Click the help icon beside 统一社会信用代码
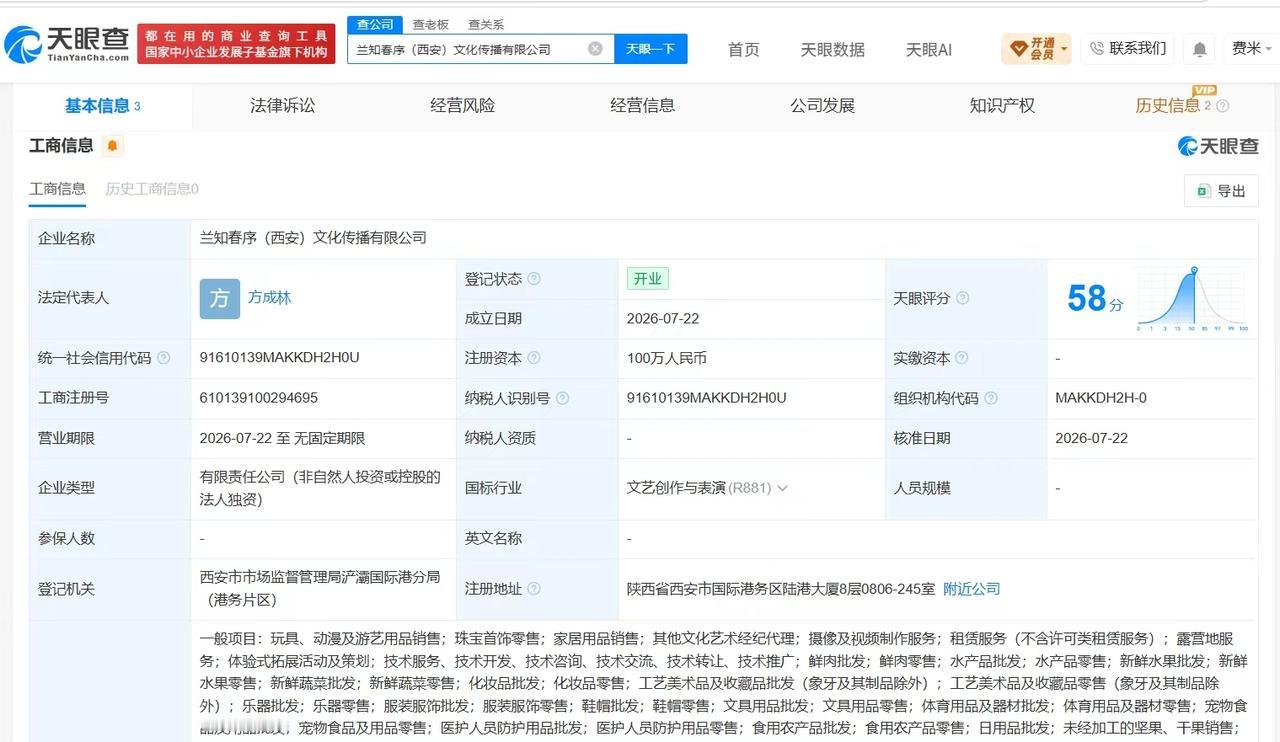Image resolution: width=1280 pixels, height=742 pixels. coord(164,358)
